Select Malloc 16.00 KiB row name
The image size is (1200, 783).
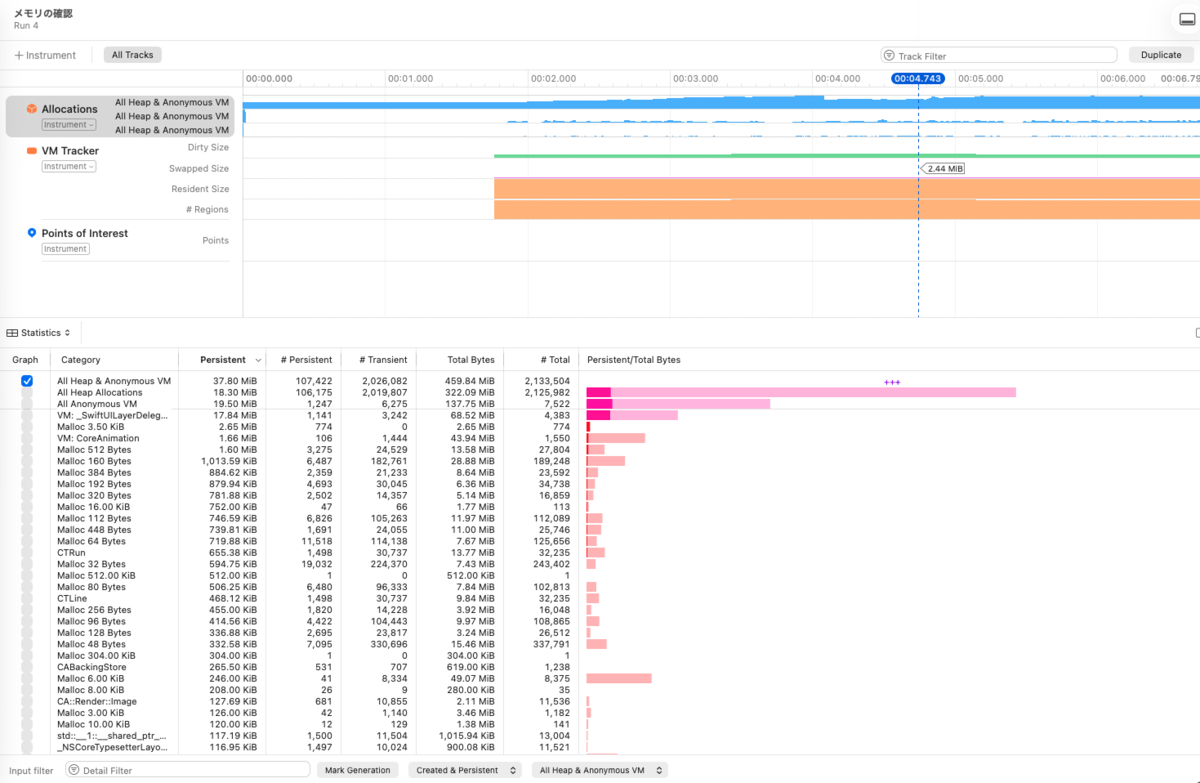tap(93, 507)
